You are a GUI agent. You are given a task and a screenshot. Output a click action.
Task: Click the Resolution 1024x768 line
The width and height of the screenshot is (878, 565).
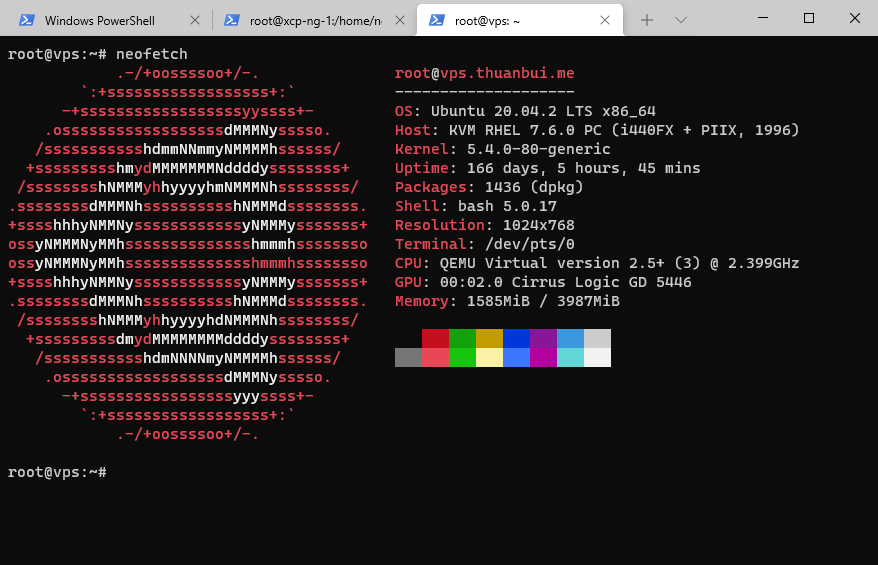click(x=485, y=226)
